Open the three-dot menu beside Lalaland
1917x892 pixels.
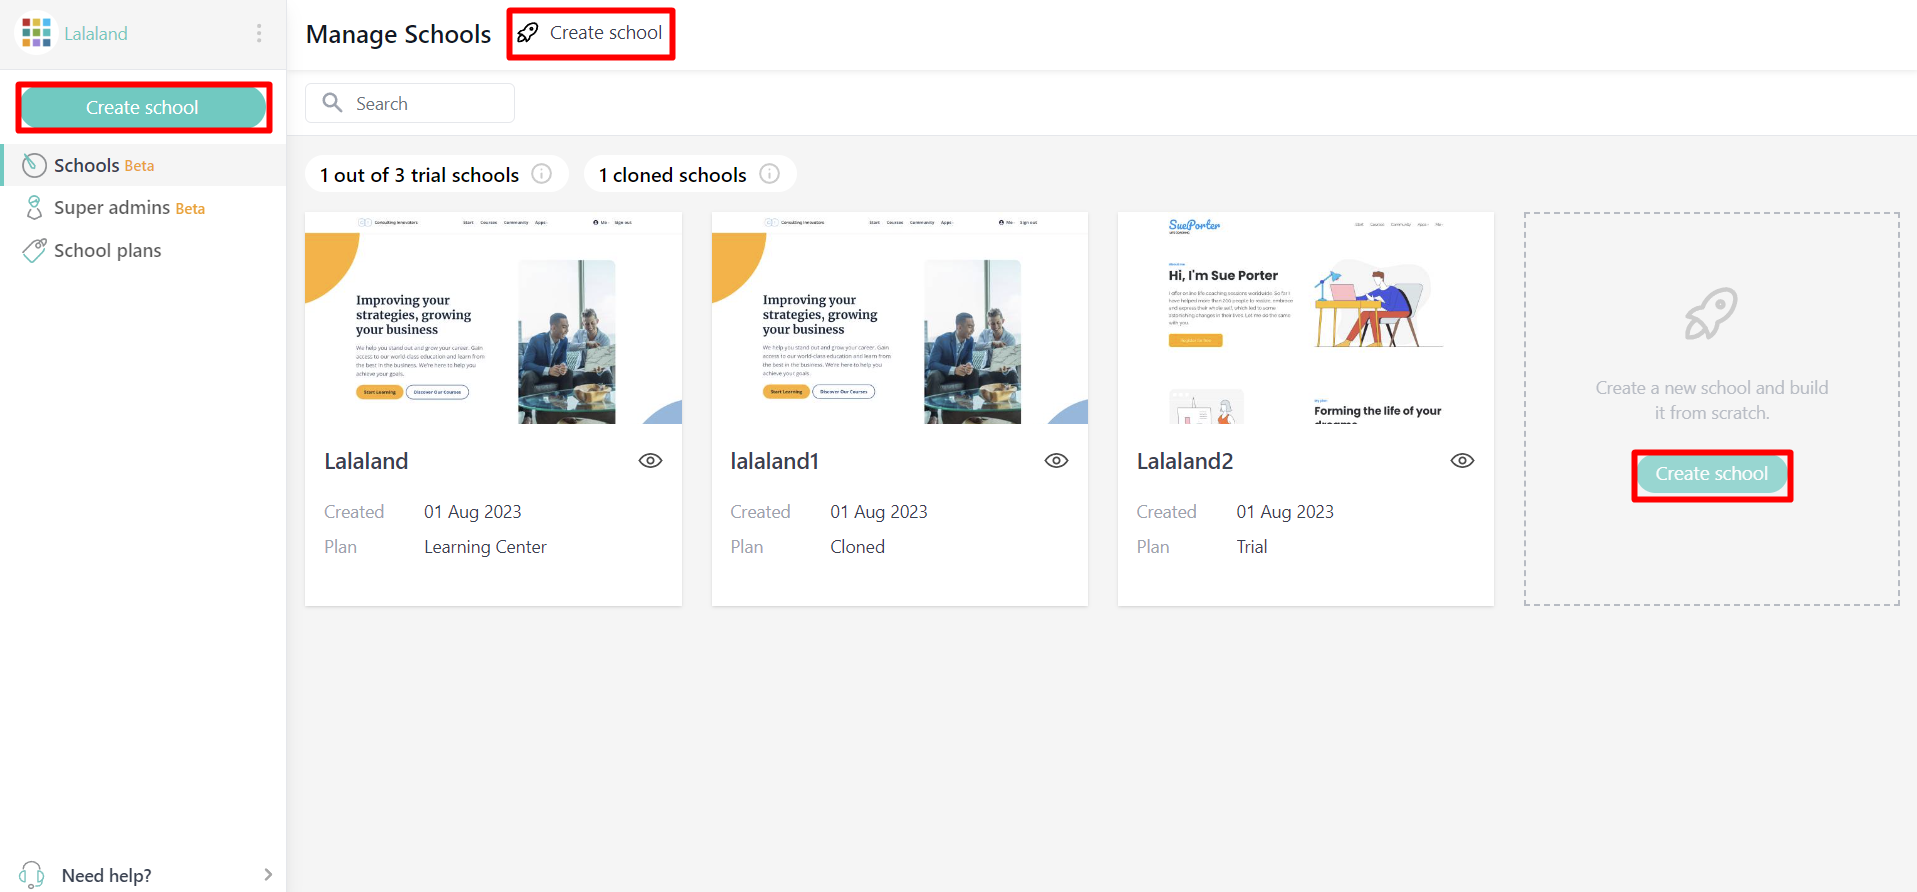259,33
